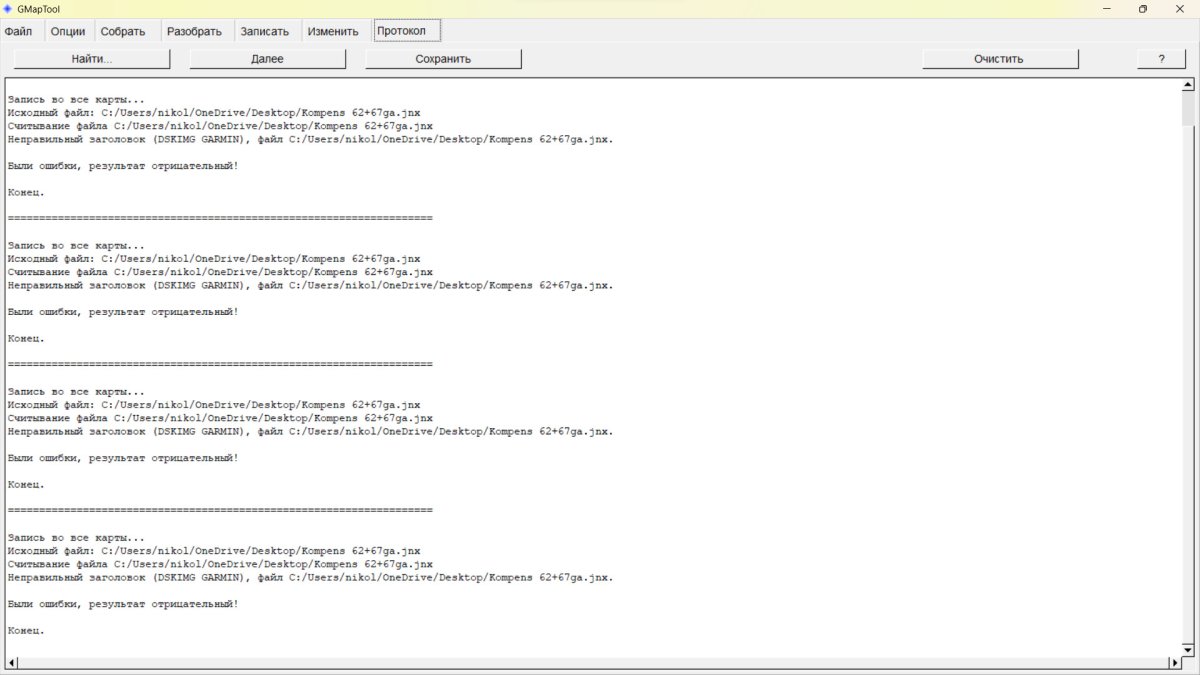1200x675 pixels.
Task: Click the Далее button
Action: pyautogui.click(x=267, y=59)
